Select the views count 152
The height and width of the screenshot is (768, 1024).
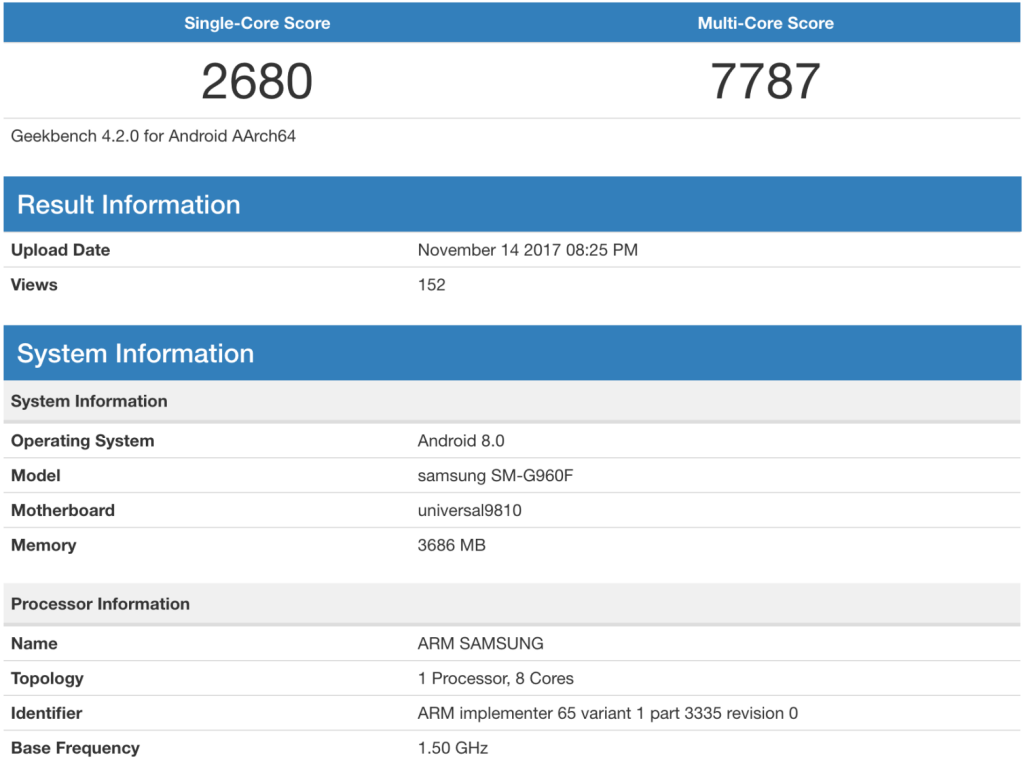point(432,285)
